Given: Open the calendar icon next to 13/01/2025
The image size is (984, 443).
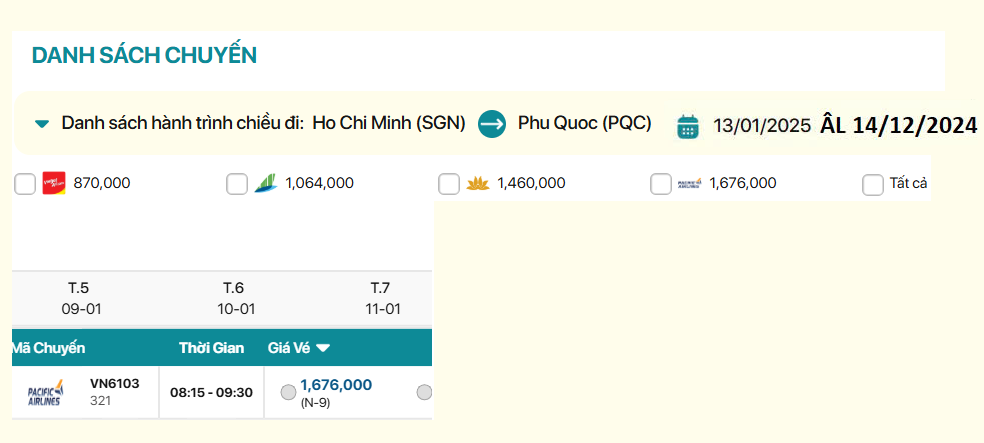Looking at the screenshot, I should (687, 125).
